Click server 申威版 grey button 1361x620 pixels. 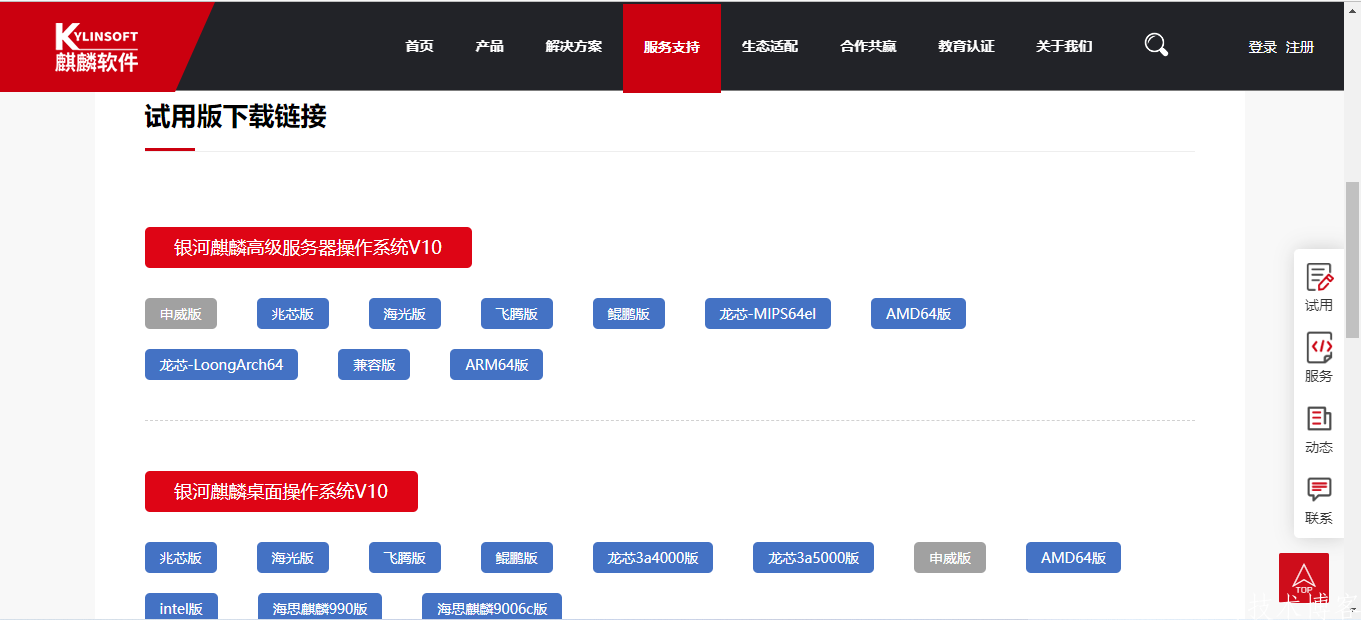(181, 314)
